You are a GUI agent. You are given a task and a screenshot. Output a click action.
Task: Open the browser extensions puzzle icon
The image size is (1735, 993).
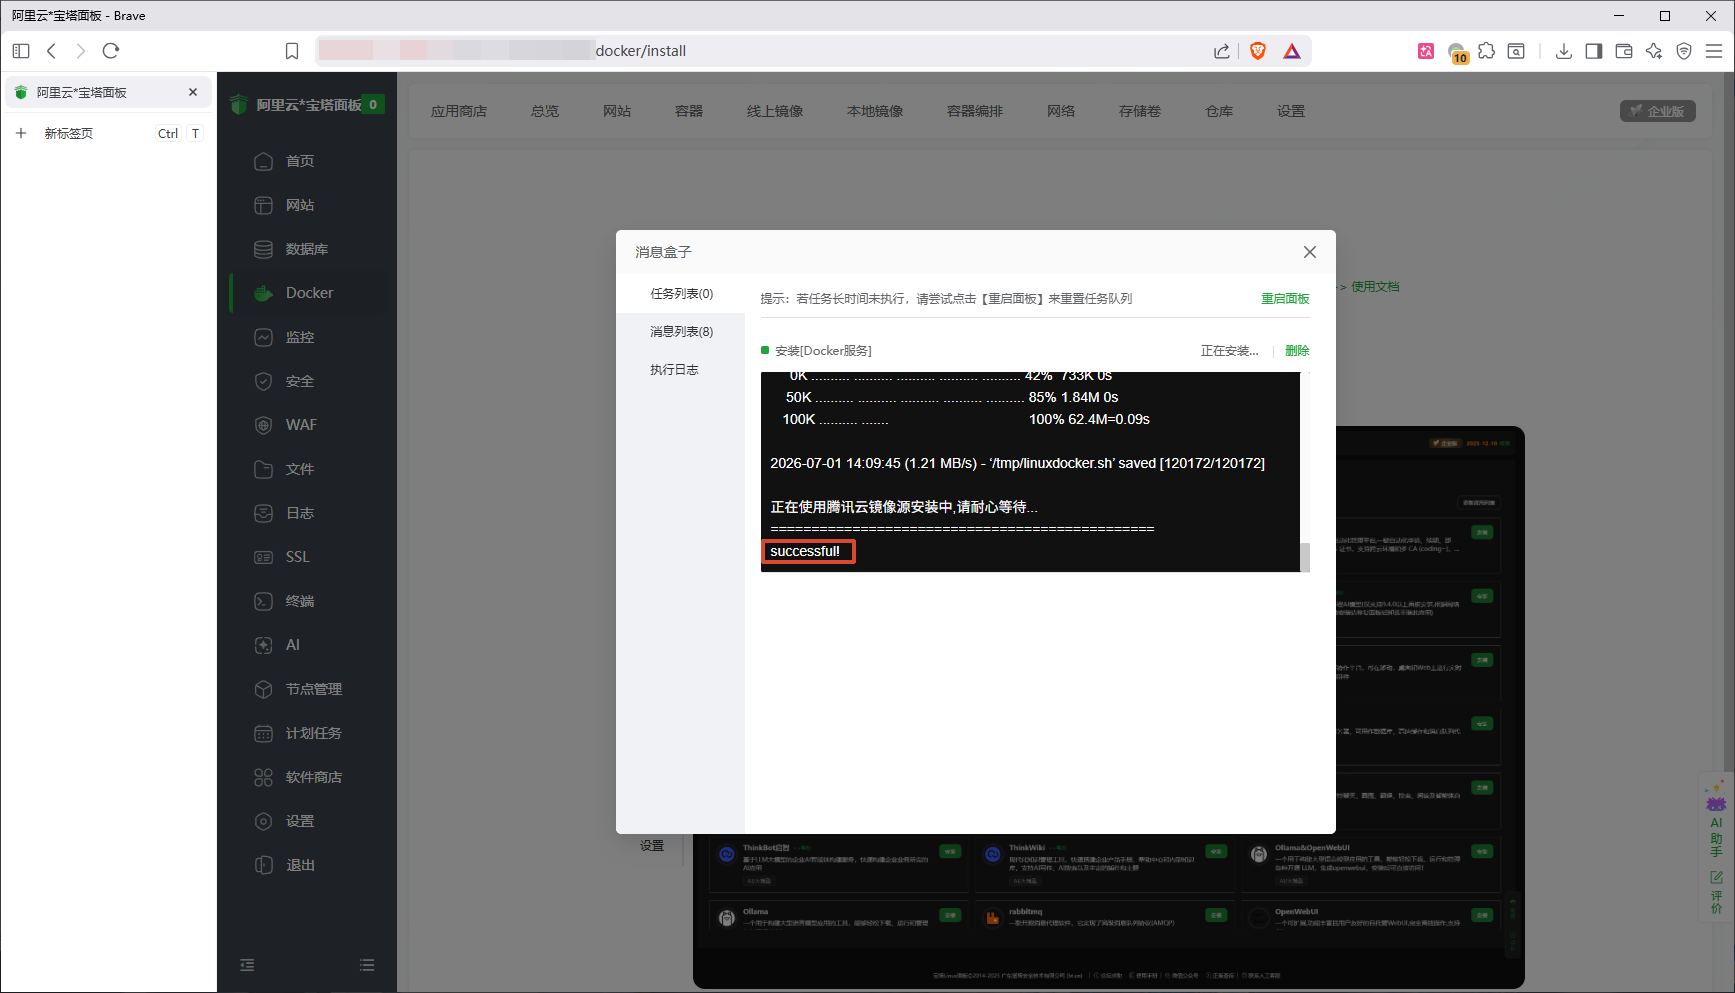1487,51
